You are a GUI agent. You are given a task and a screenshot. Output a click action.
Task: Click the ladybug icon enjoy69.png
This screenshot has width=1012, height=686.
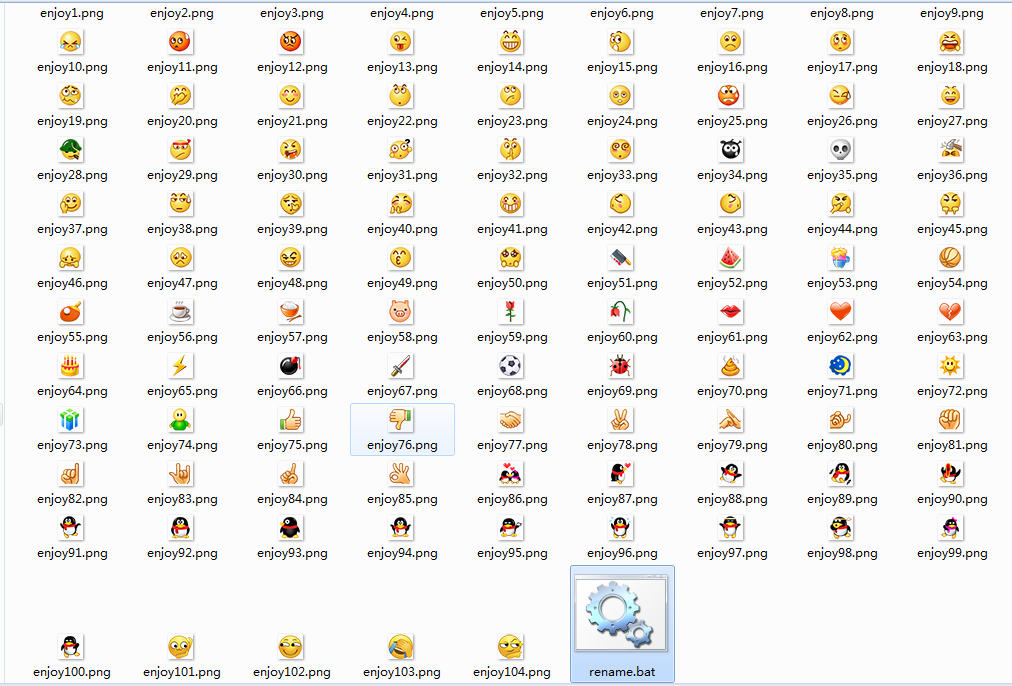click(620, 366)
